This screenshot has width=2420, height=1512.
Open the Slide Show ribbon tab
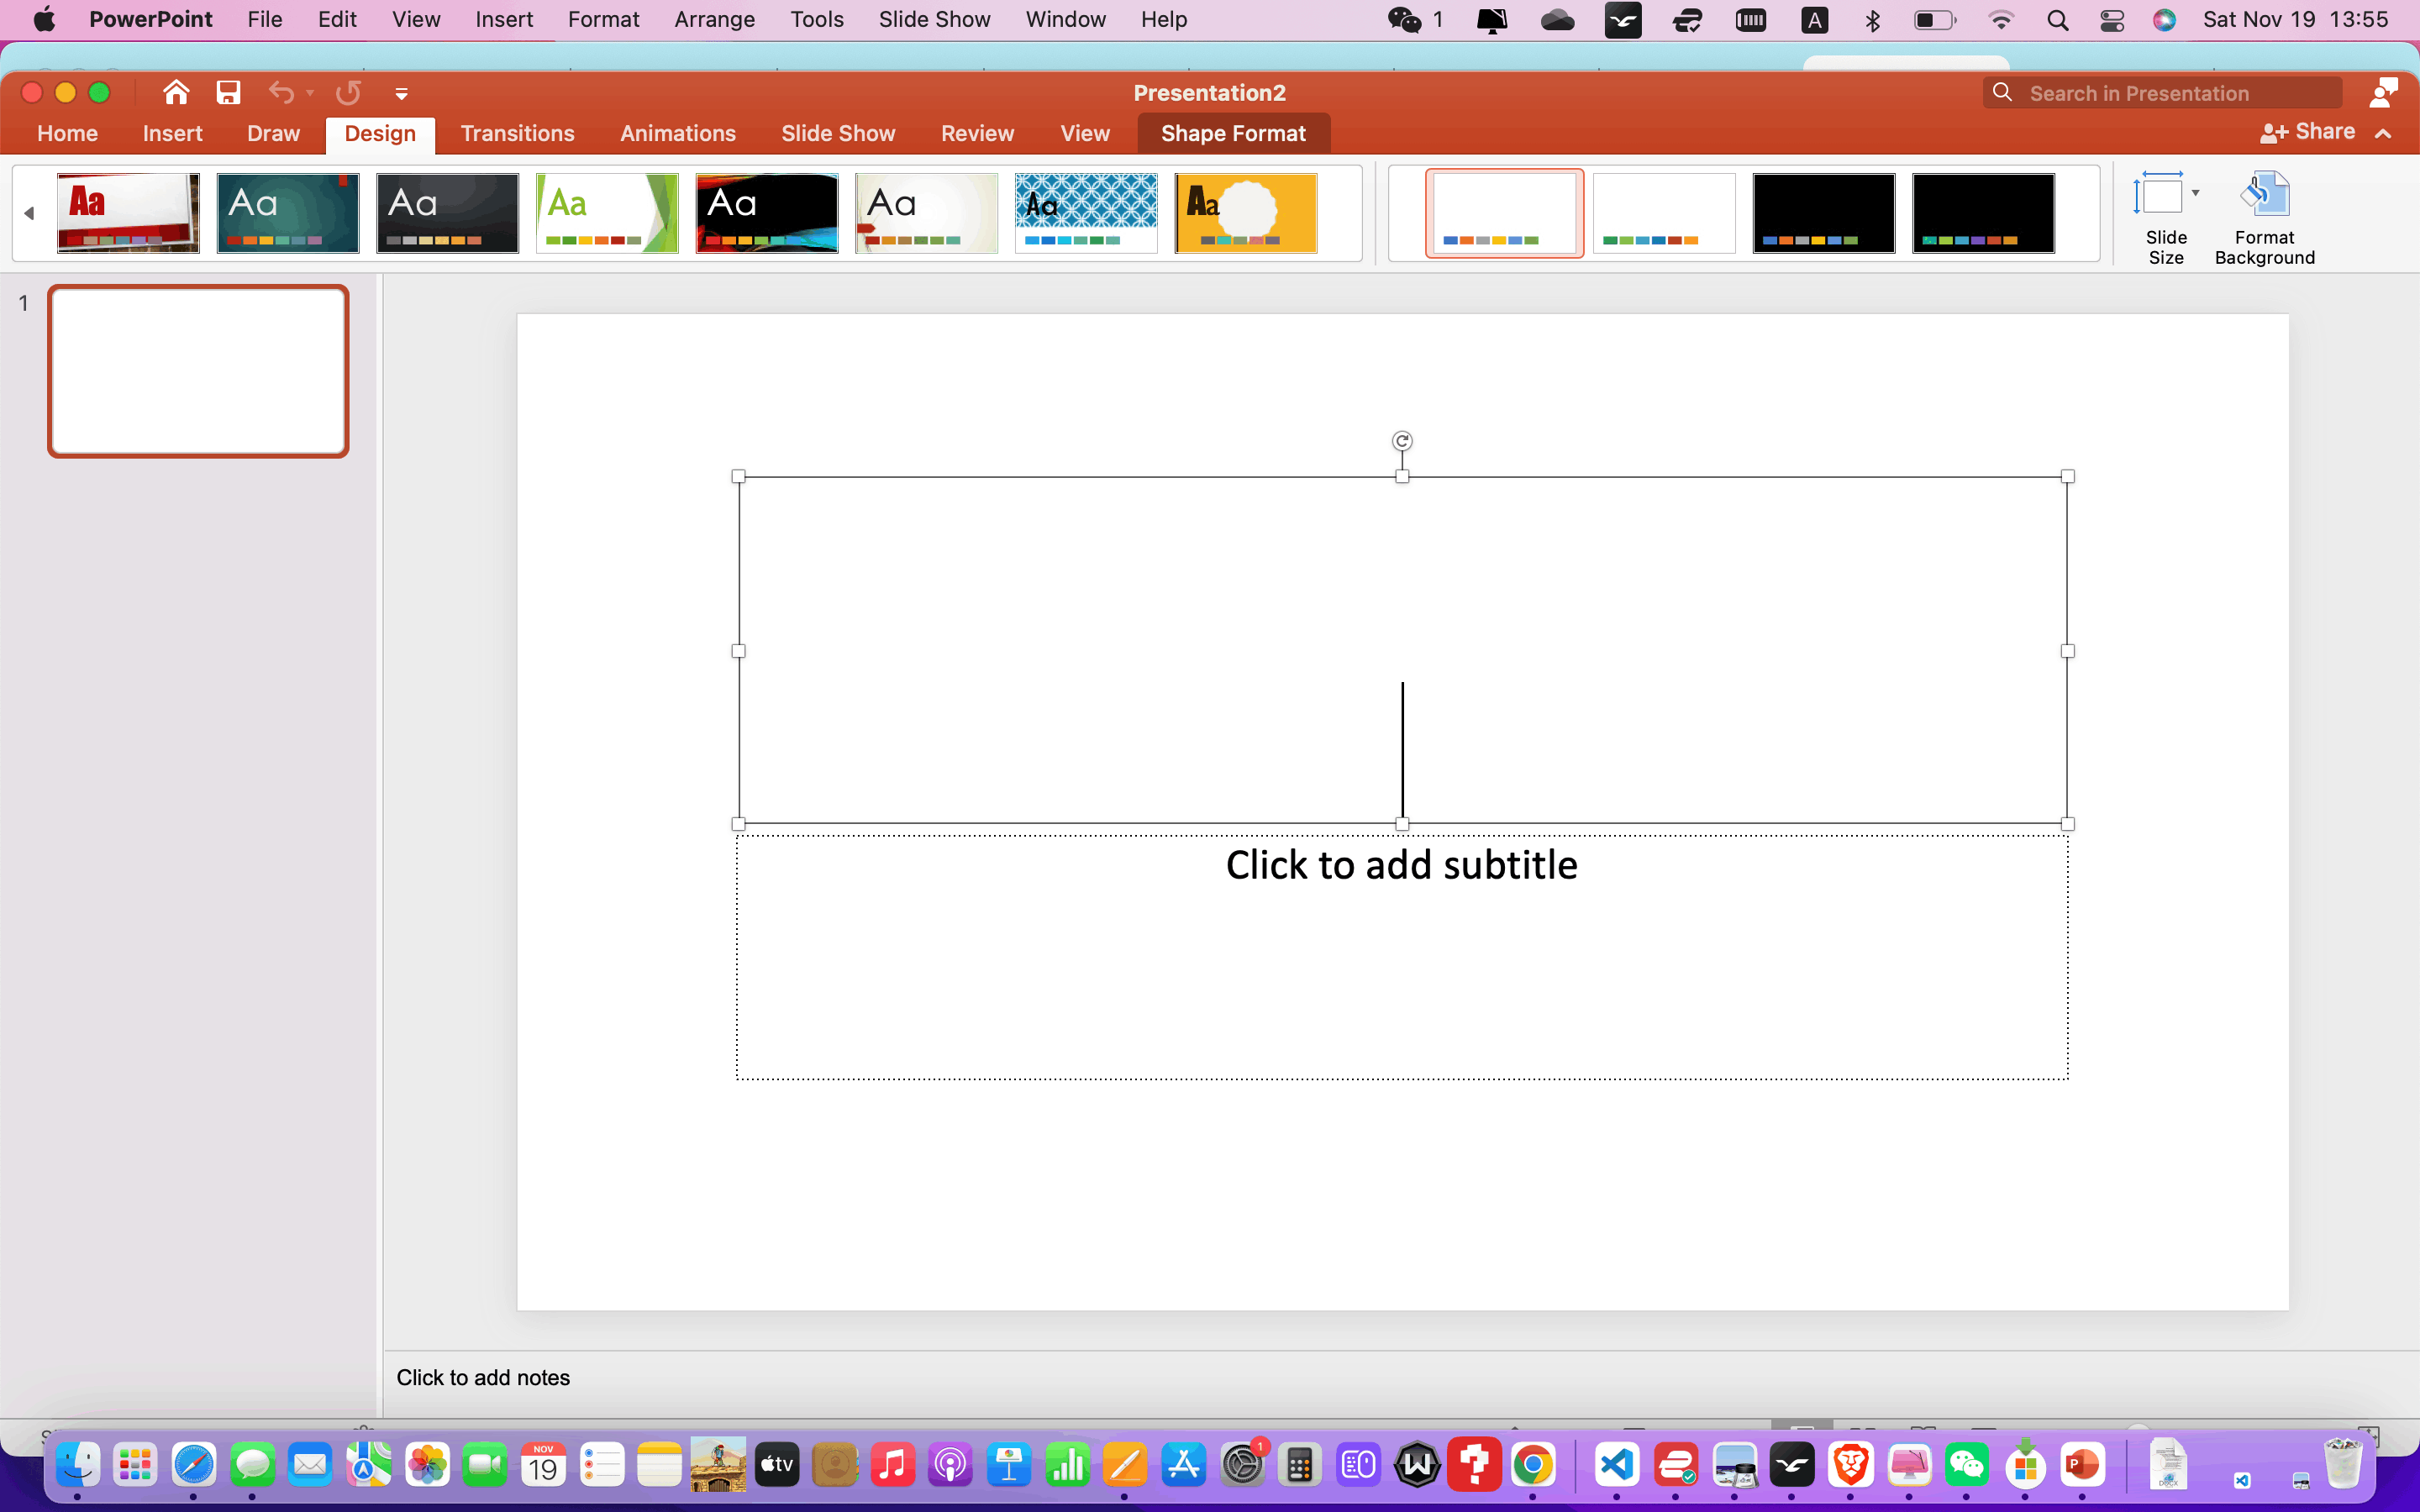coord(838,133)
